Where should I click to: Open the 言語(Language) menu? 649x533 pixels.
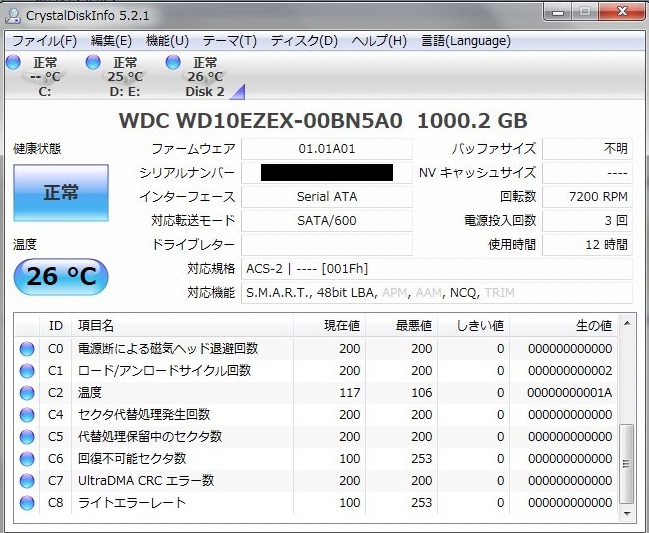466,41
